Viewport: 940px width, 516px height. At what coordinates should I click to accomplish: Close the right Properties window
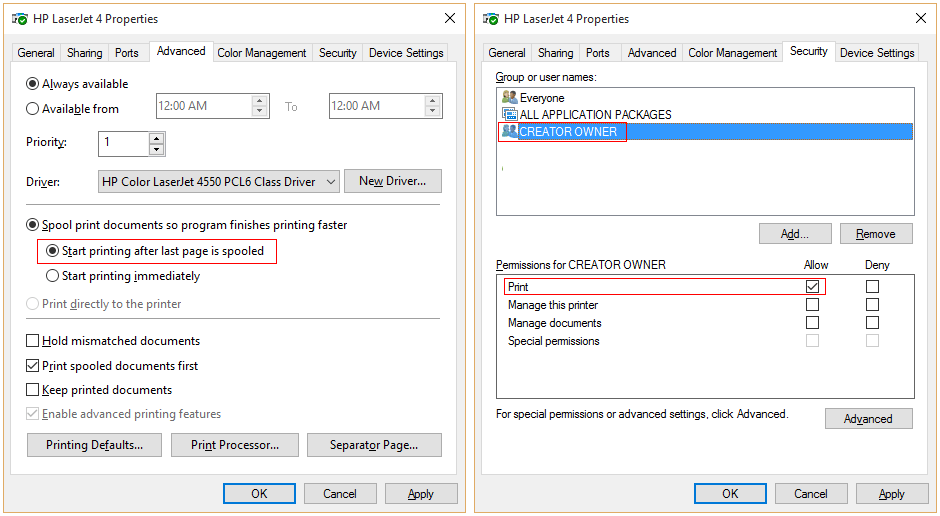tap(921, 19)
